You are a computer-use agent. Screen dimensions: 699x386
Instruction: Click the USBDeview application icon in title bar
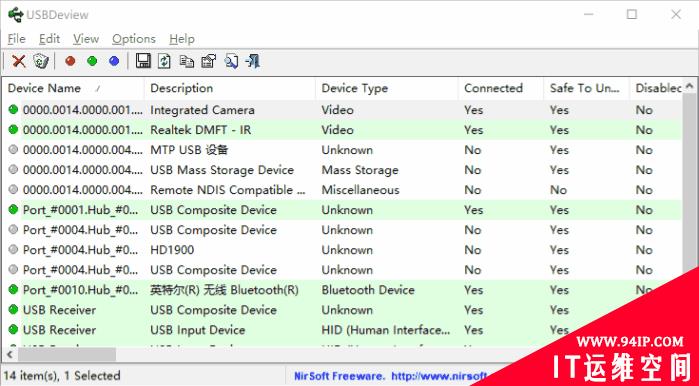point(16,15)
